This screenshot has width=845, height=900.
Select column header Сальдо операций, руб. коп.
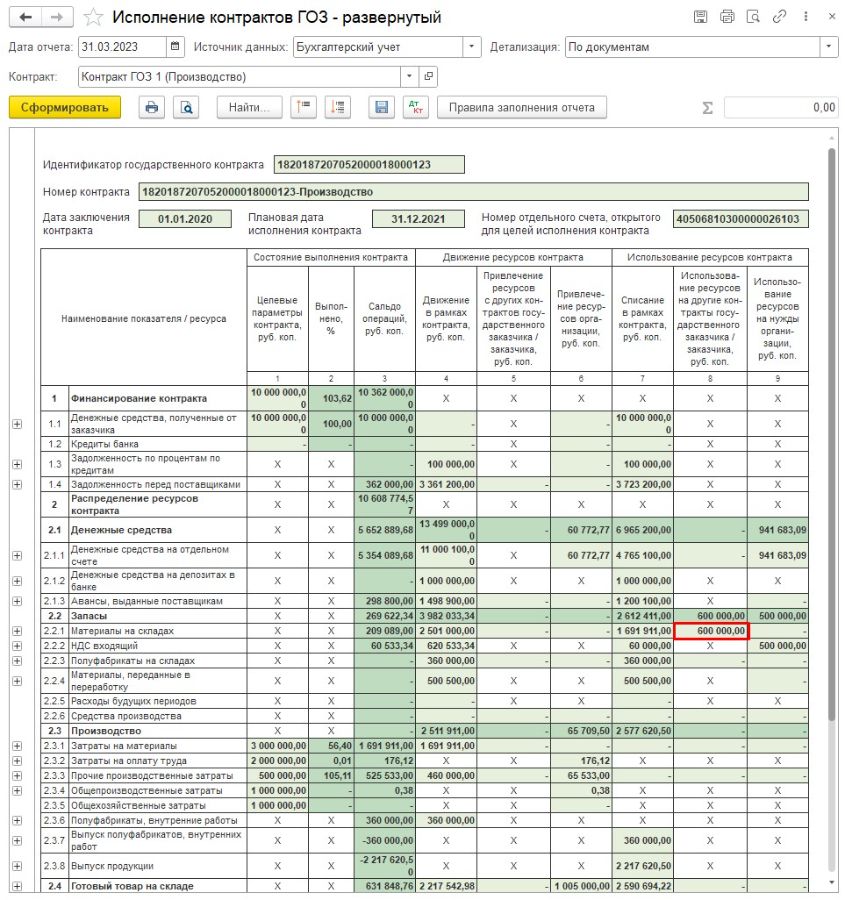[x=385, y=319]
